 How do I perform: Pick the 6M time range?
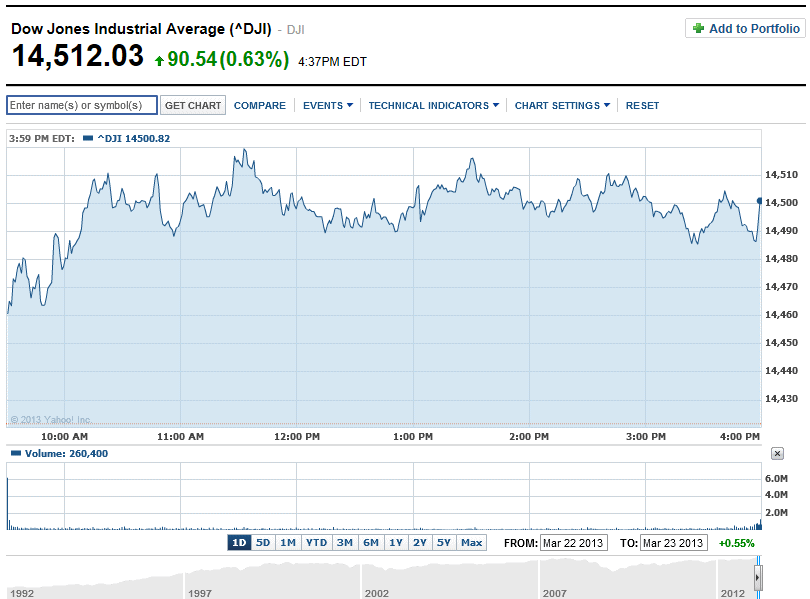371,543
